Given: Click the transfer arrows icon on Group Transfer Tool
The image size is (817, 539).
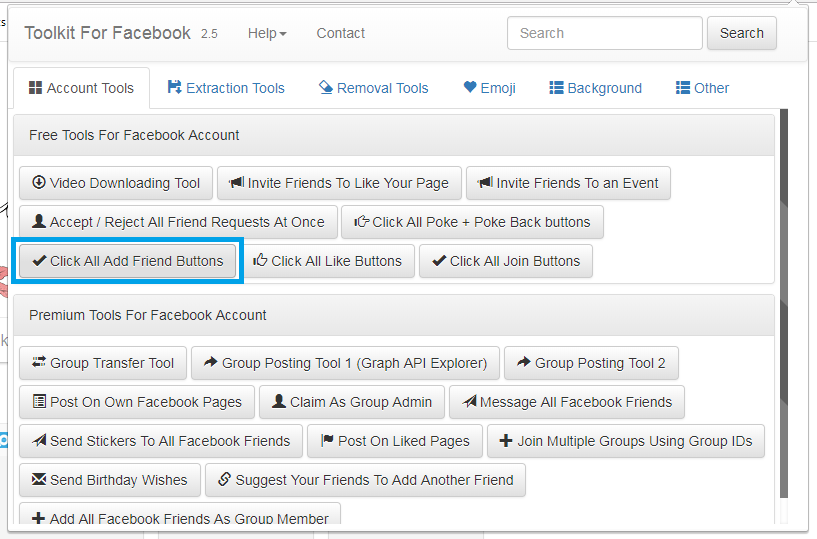Looking at the screenshot, I should 39,363.
